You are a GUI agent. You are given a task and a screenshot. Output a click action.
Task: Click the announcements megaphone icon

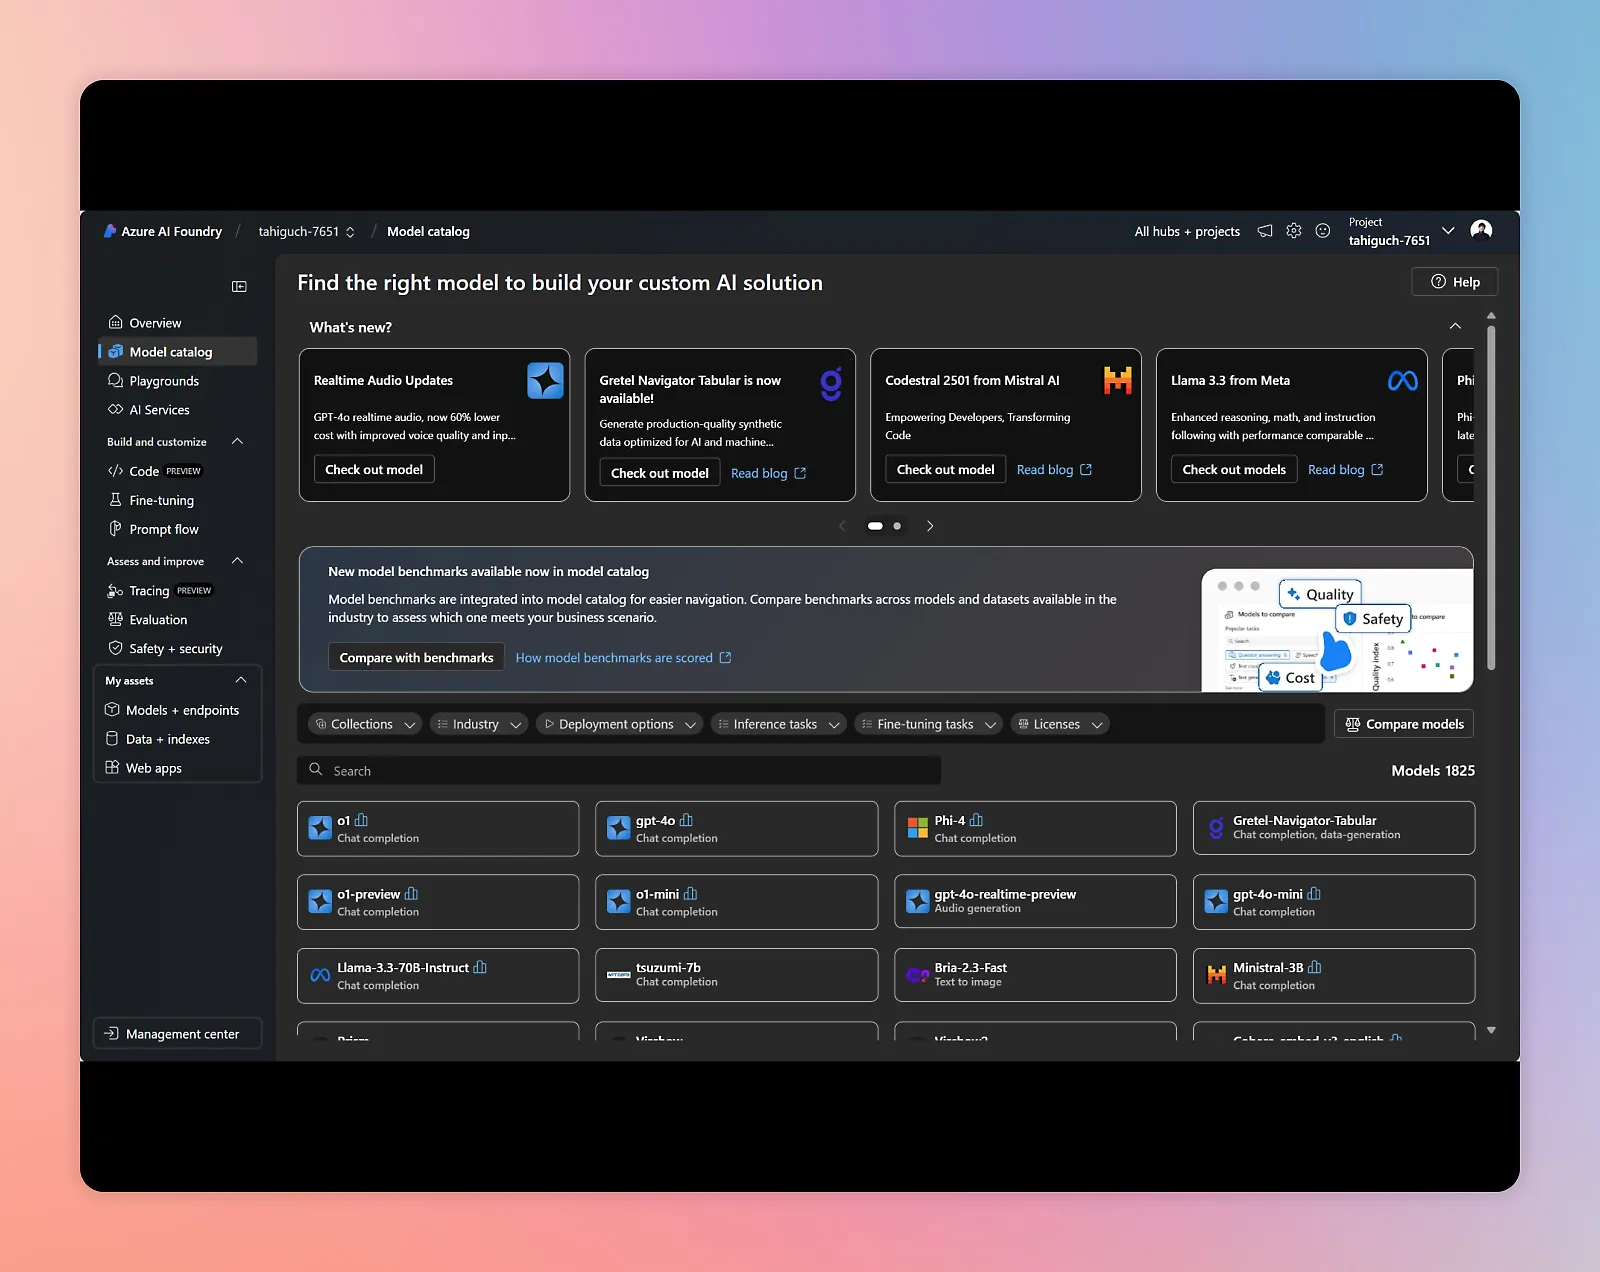tap(1265, 231)
